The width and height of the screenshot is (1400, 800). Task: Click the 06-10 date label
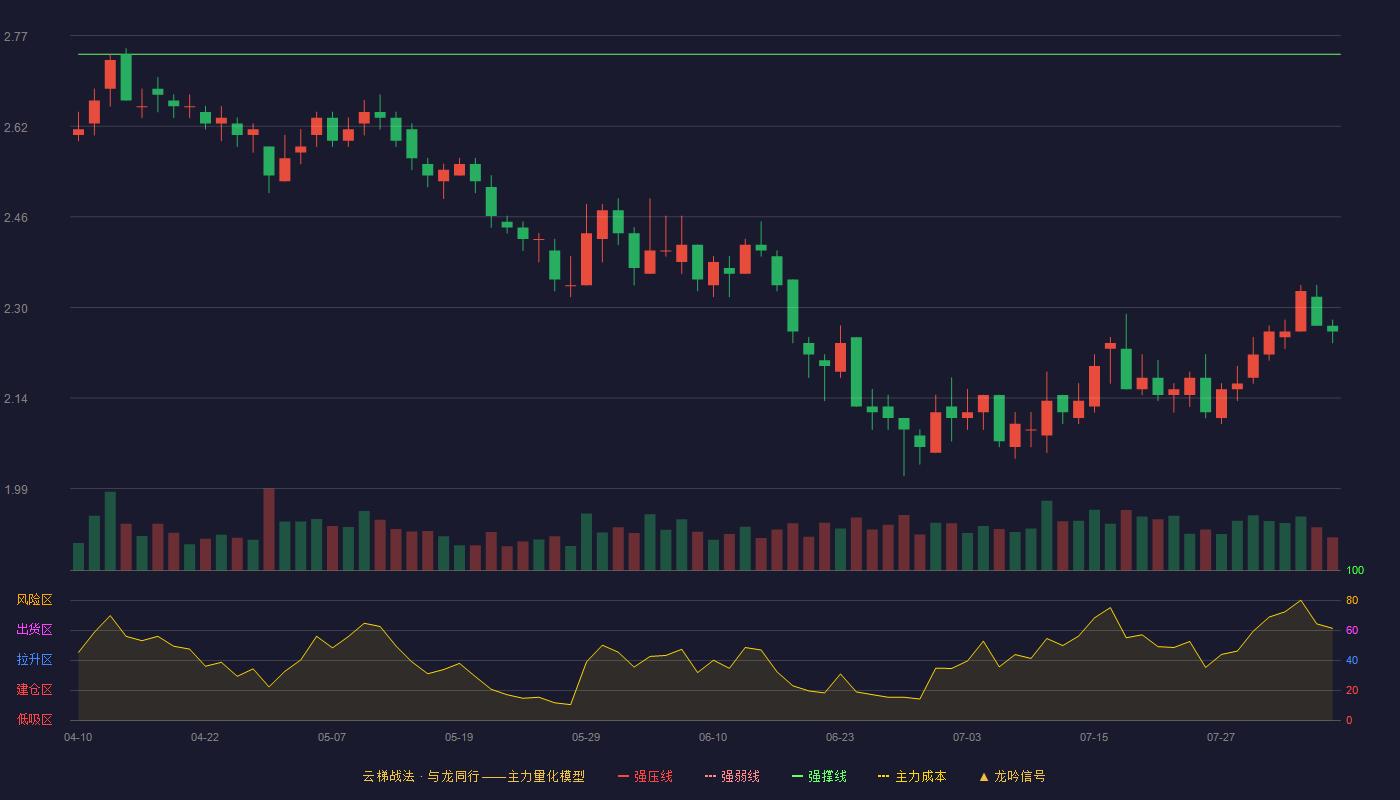pyautogui.click(x=713, y=737)
